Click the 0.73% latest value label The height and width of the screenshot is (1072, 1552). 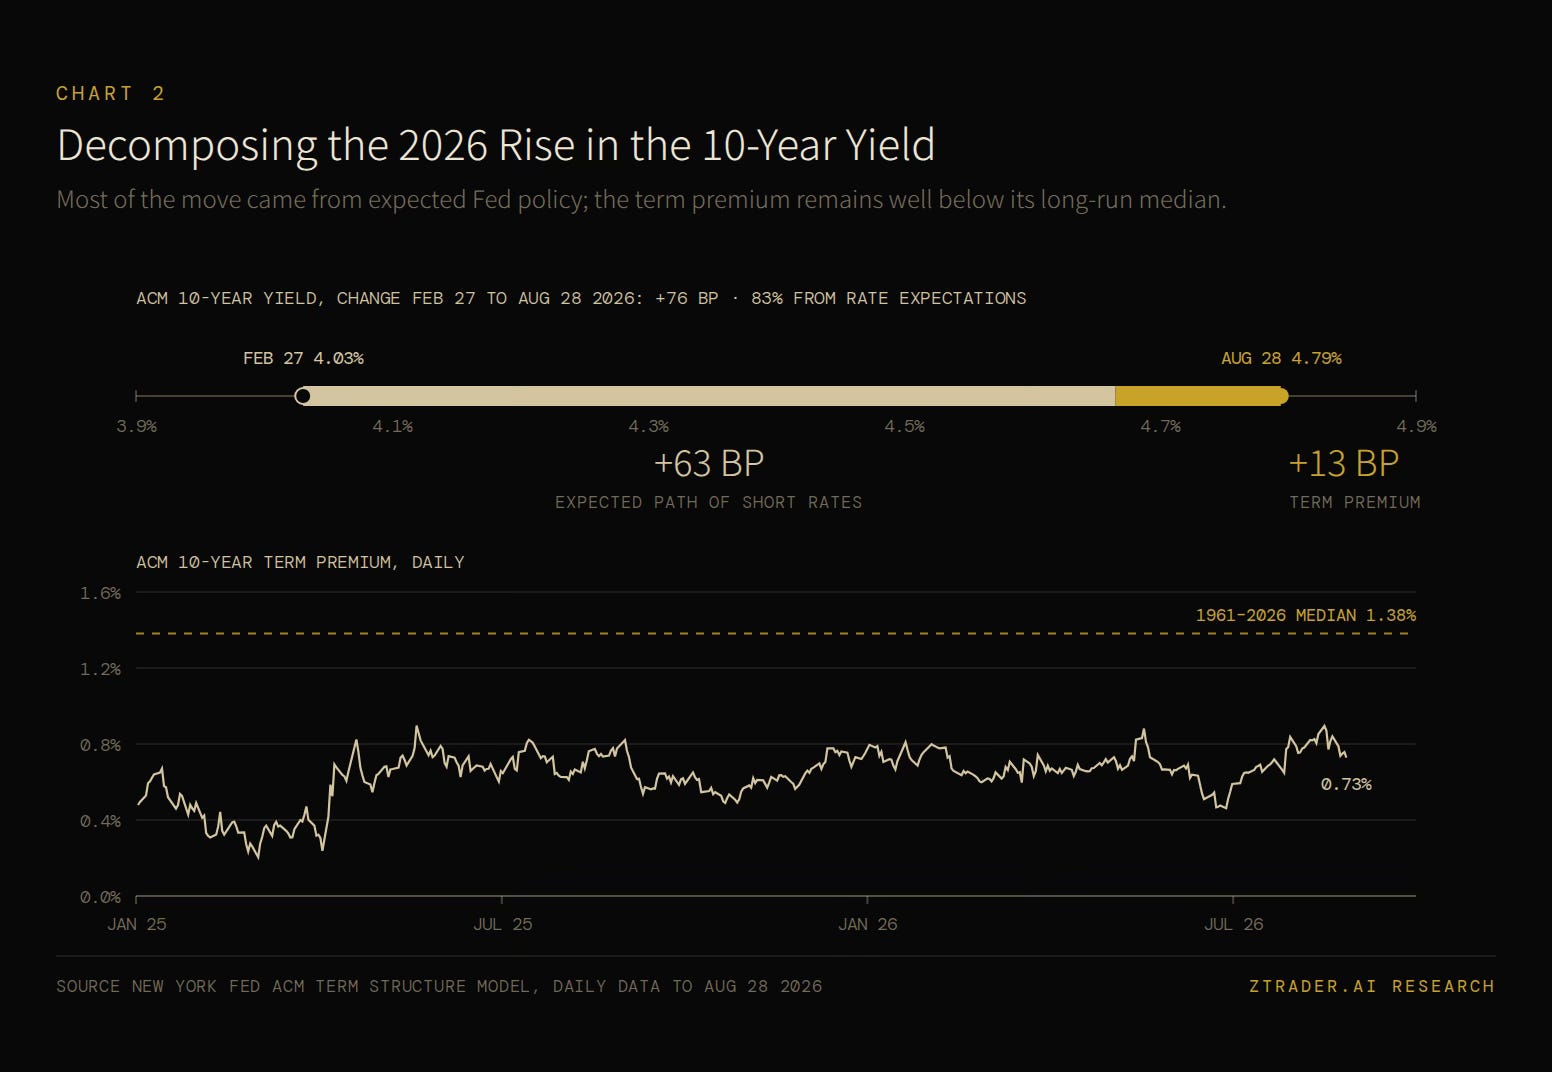1346,784
